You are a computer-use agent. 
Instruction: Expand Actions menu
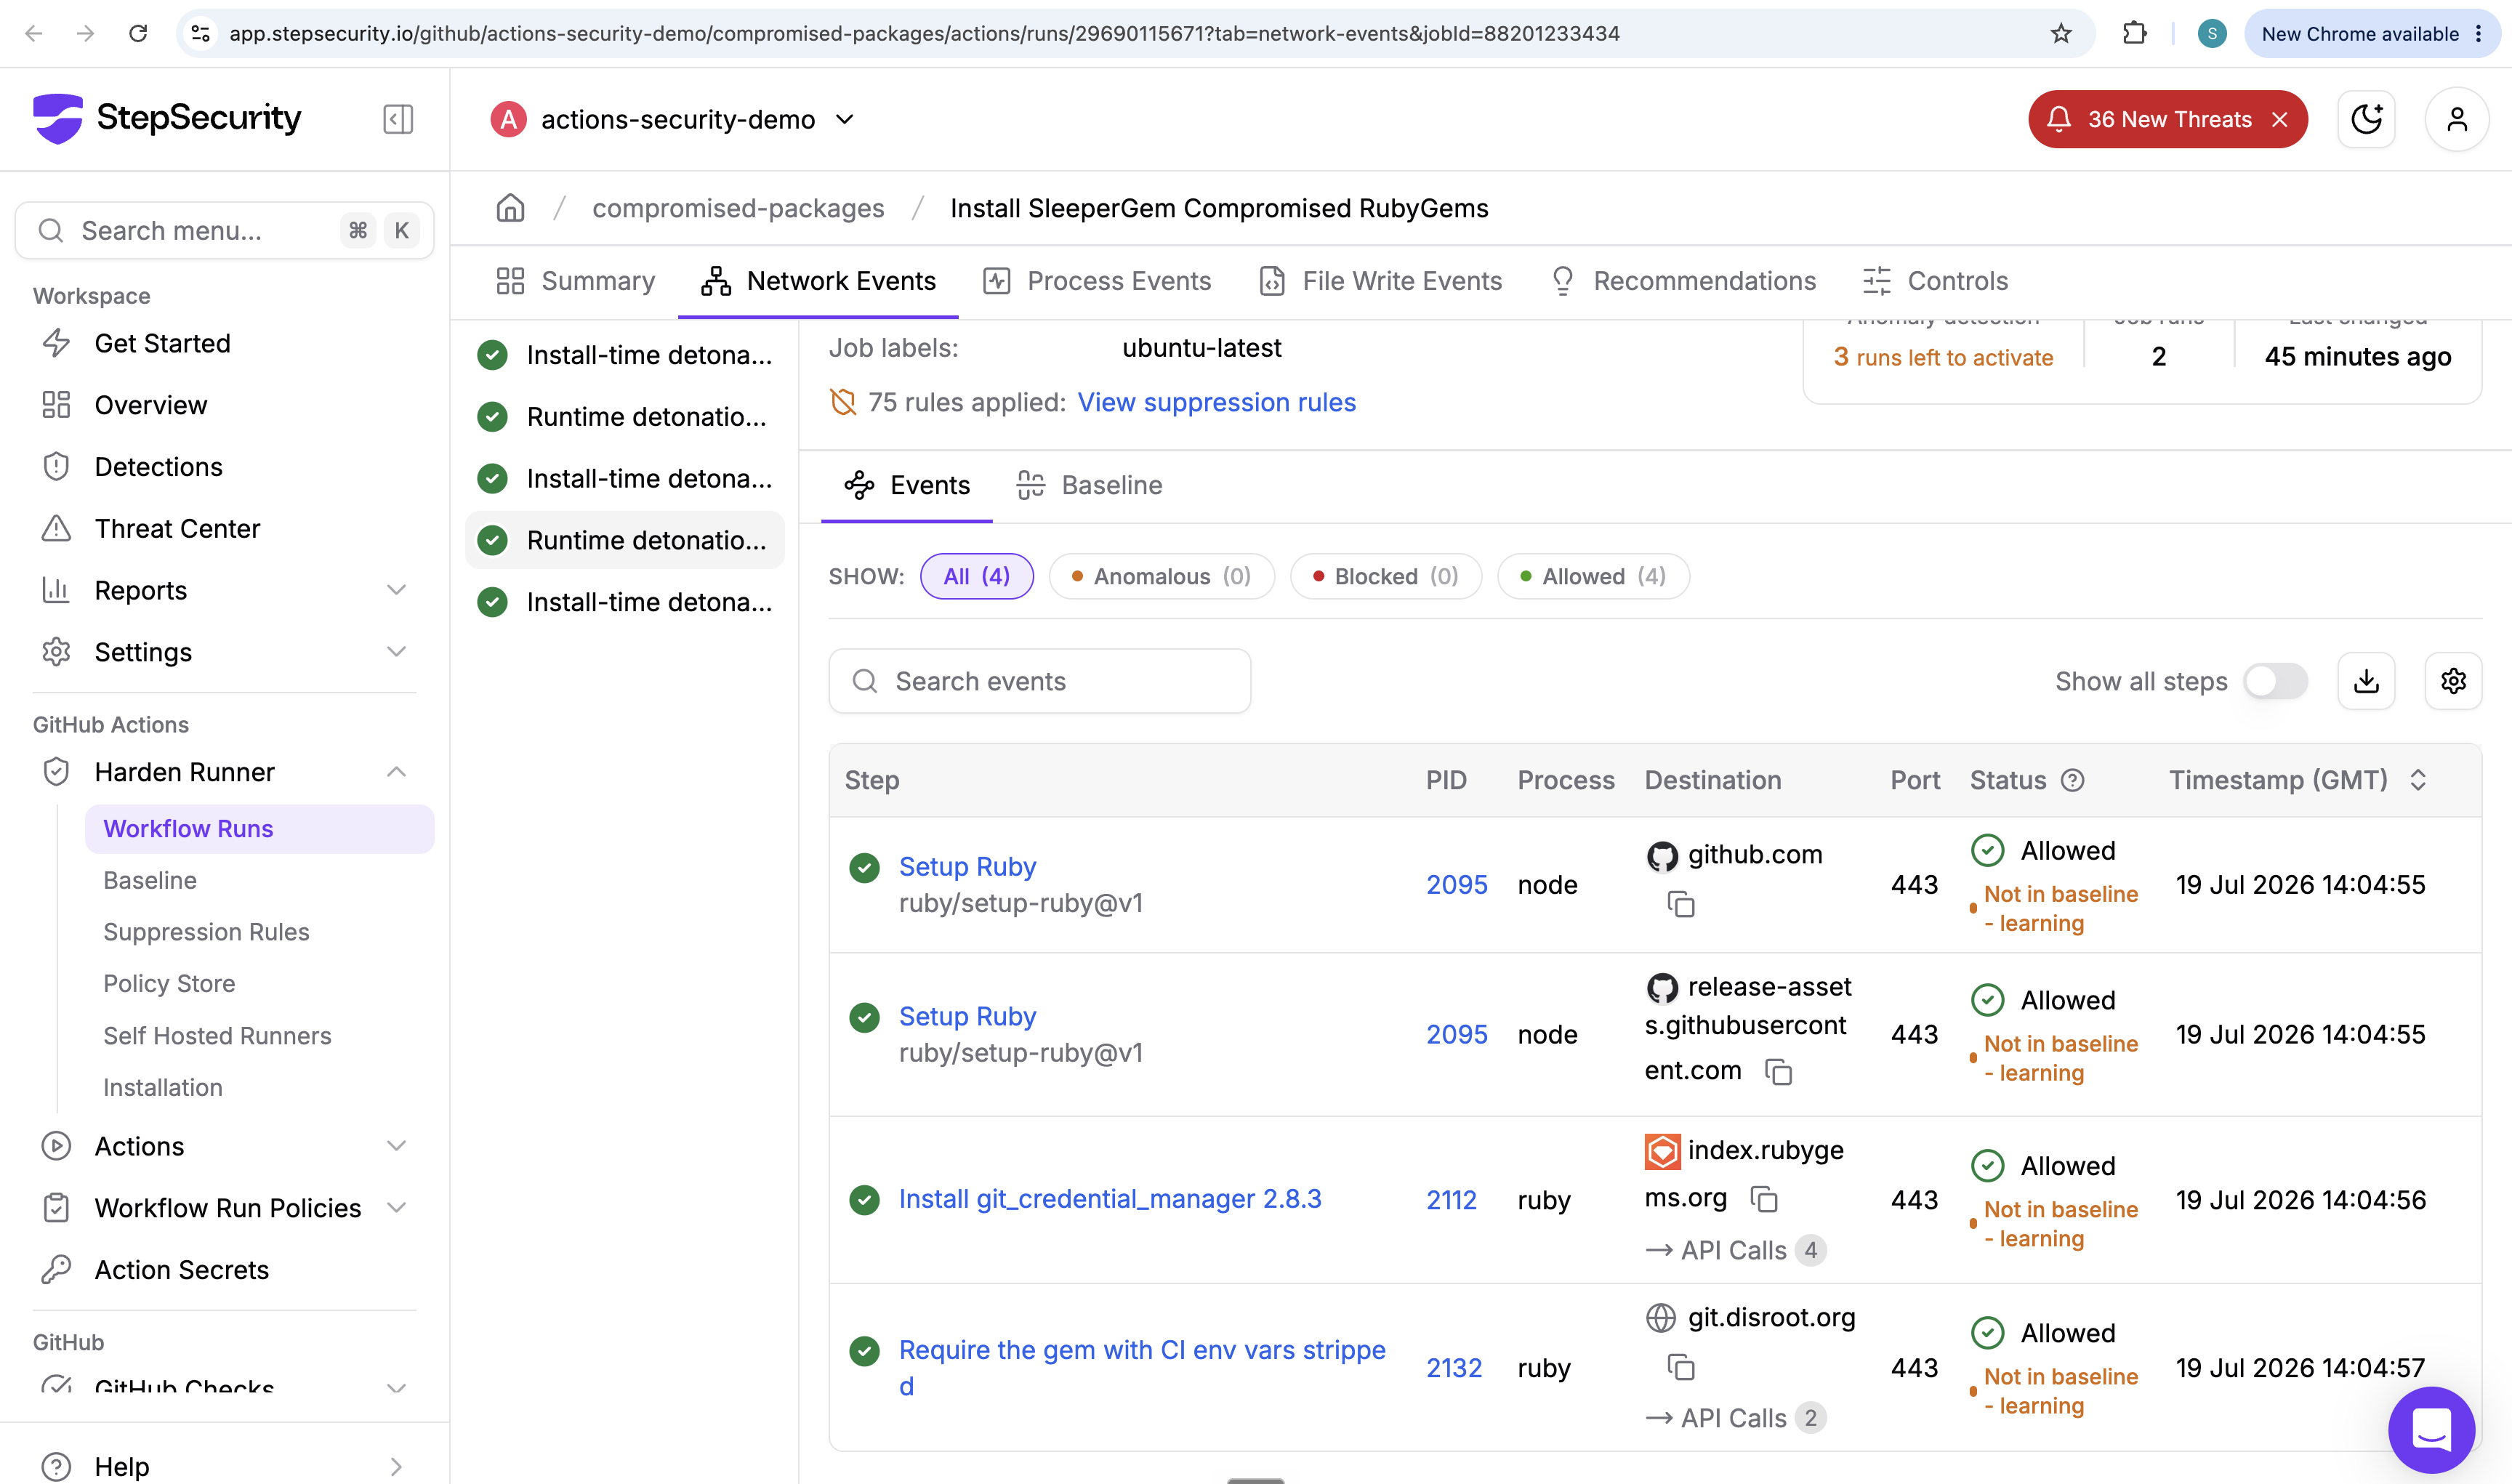pyautogui.click(x=396, y=1146)
